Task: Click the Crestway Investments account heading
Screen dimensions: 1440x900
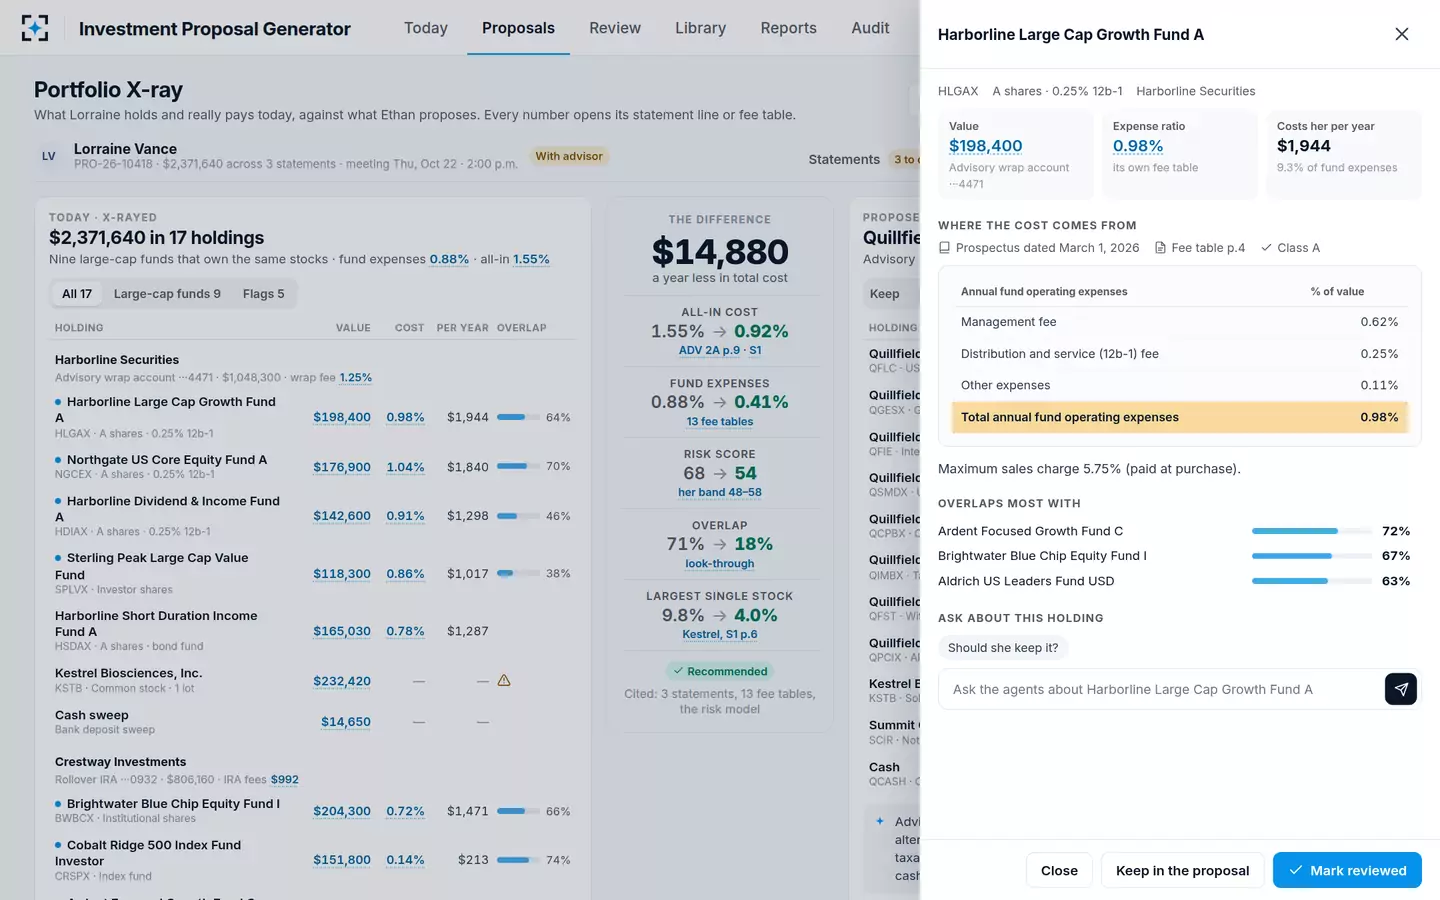Action: click(120, 762)
